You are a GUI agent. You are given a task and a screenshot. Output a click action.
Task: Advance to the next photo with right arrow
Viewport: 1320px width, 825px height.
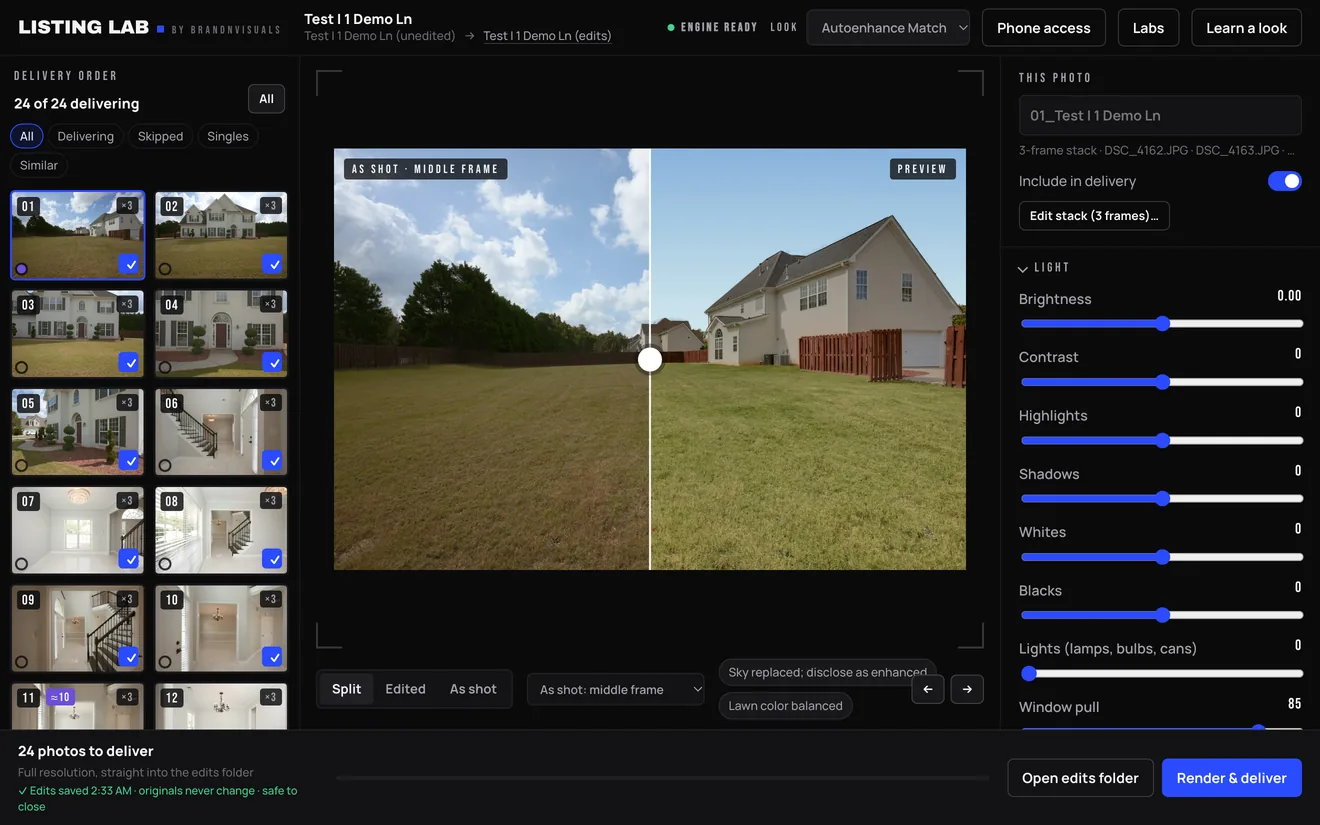pos(967,689)
